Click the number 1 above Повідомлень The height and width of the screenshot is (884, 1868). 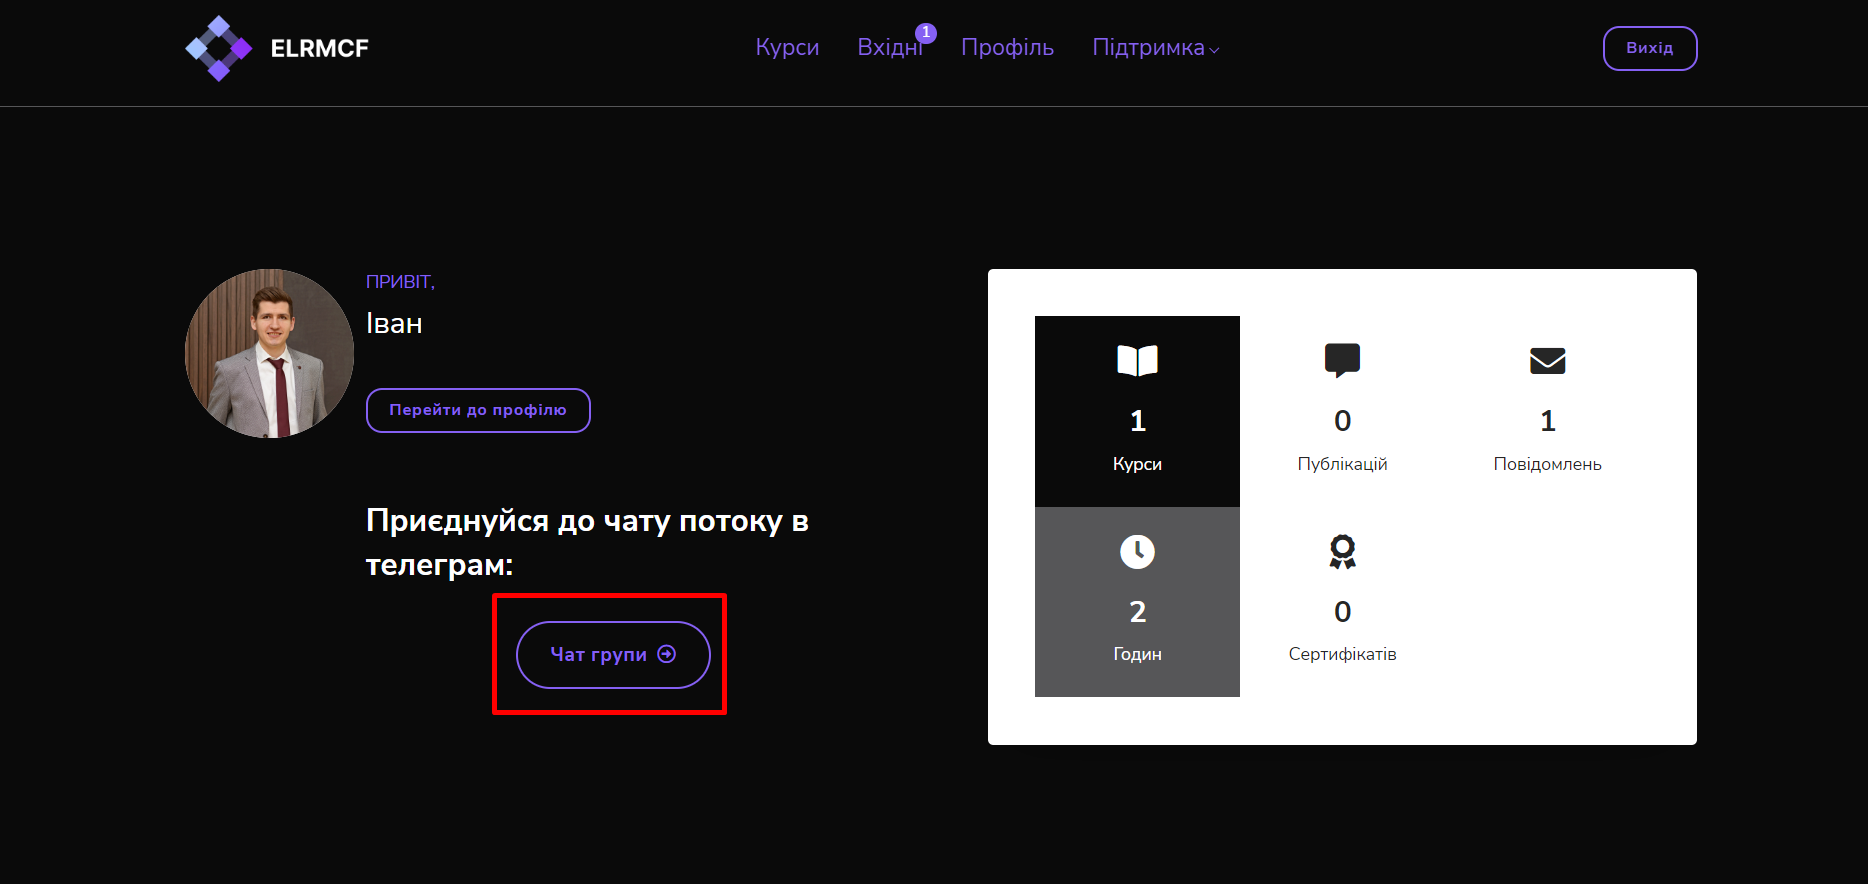[x=1547, y=421]
